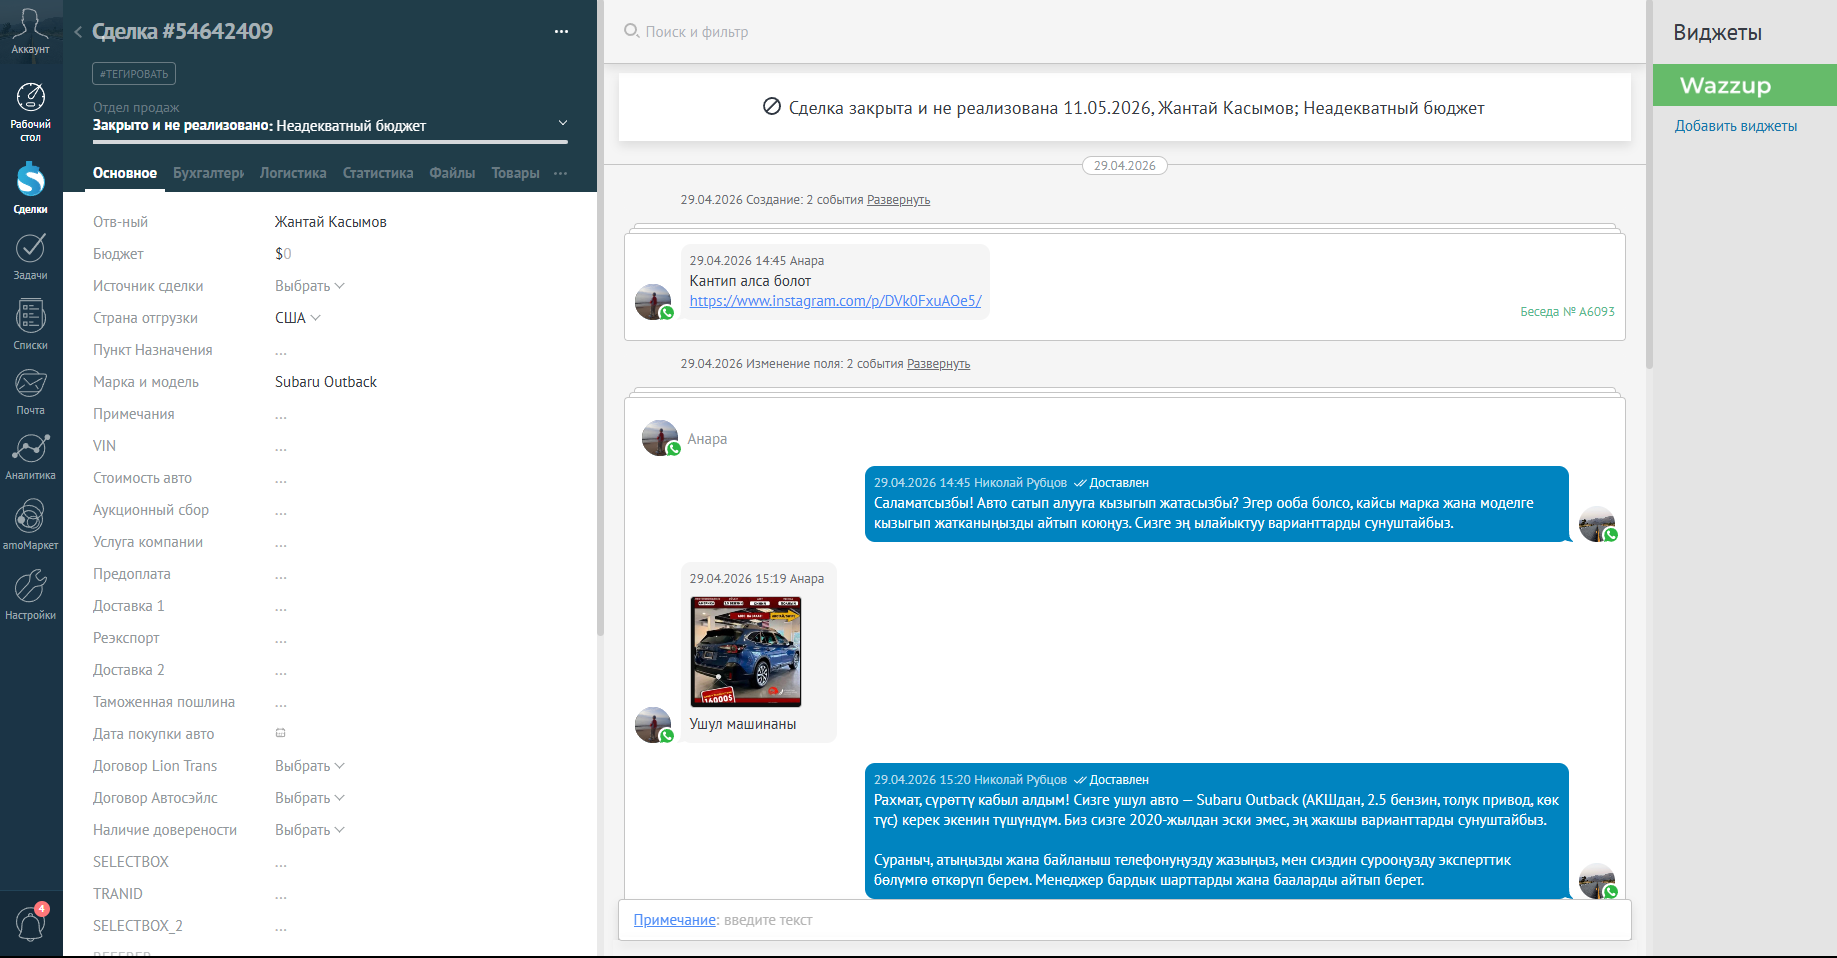Click Николай Рубцов avatar by 14:45 message
This screenshot has width=1837, height=958.
coord(1597,524)
